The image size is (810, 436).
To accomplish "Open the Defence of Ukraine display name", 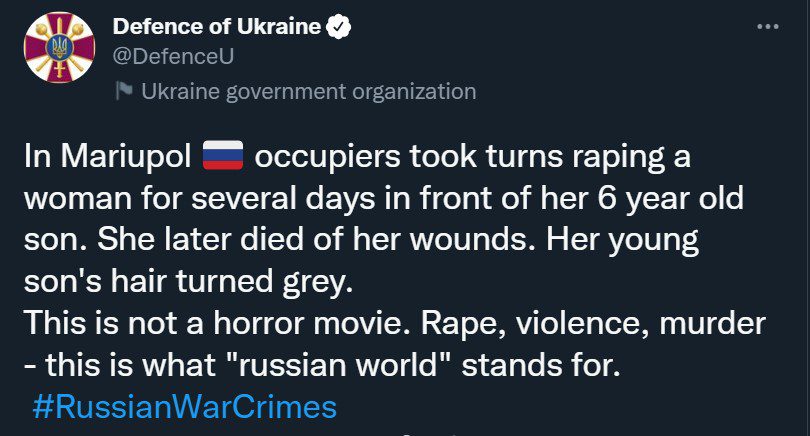I will coord(216,26).
